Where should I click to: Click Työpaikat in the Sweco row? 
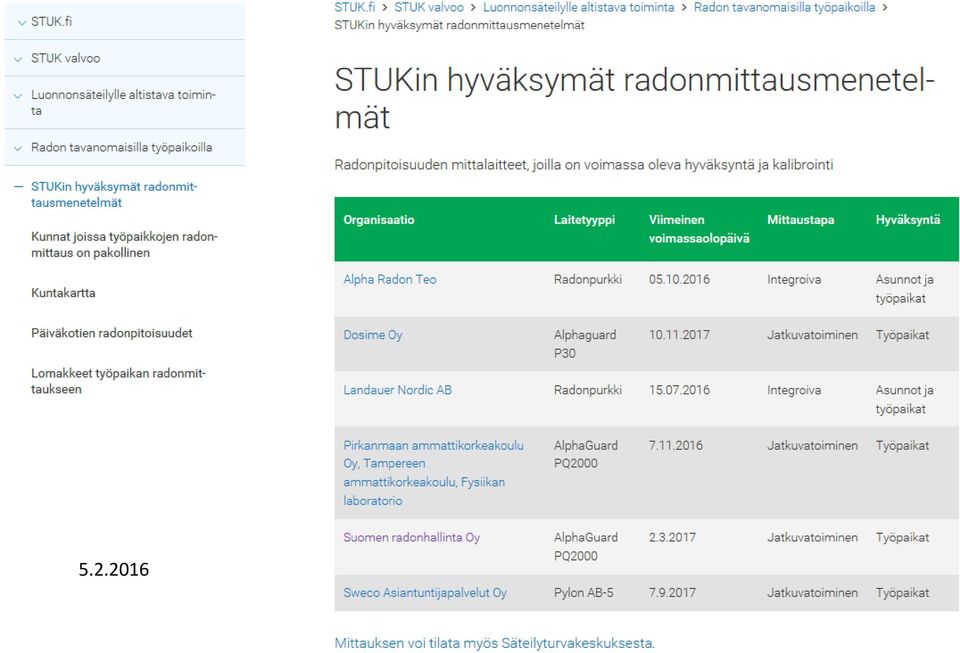click(x=902, y=593)
